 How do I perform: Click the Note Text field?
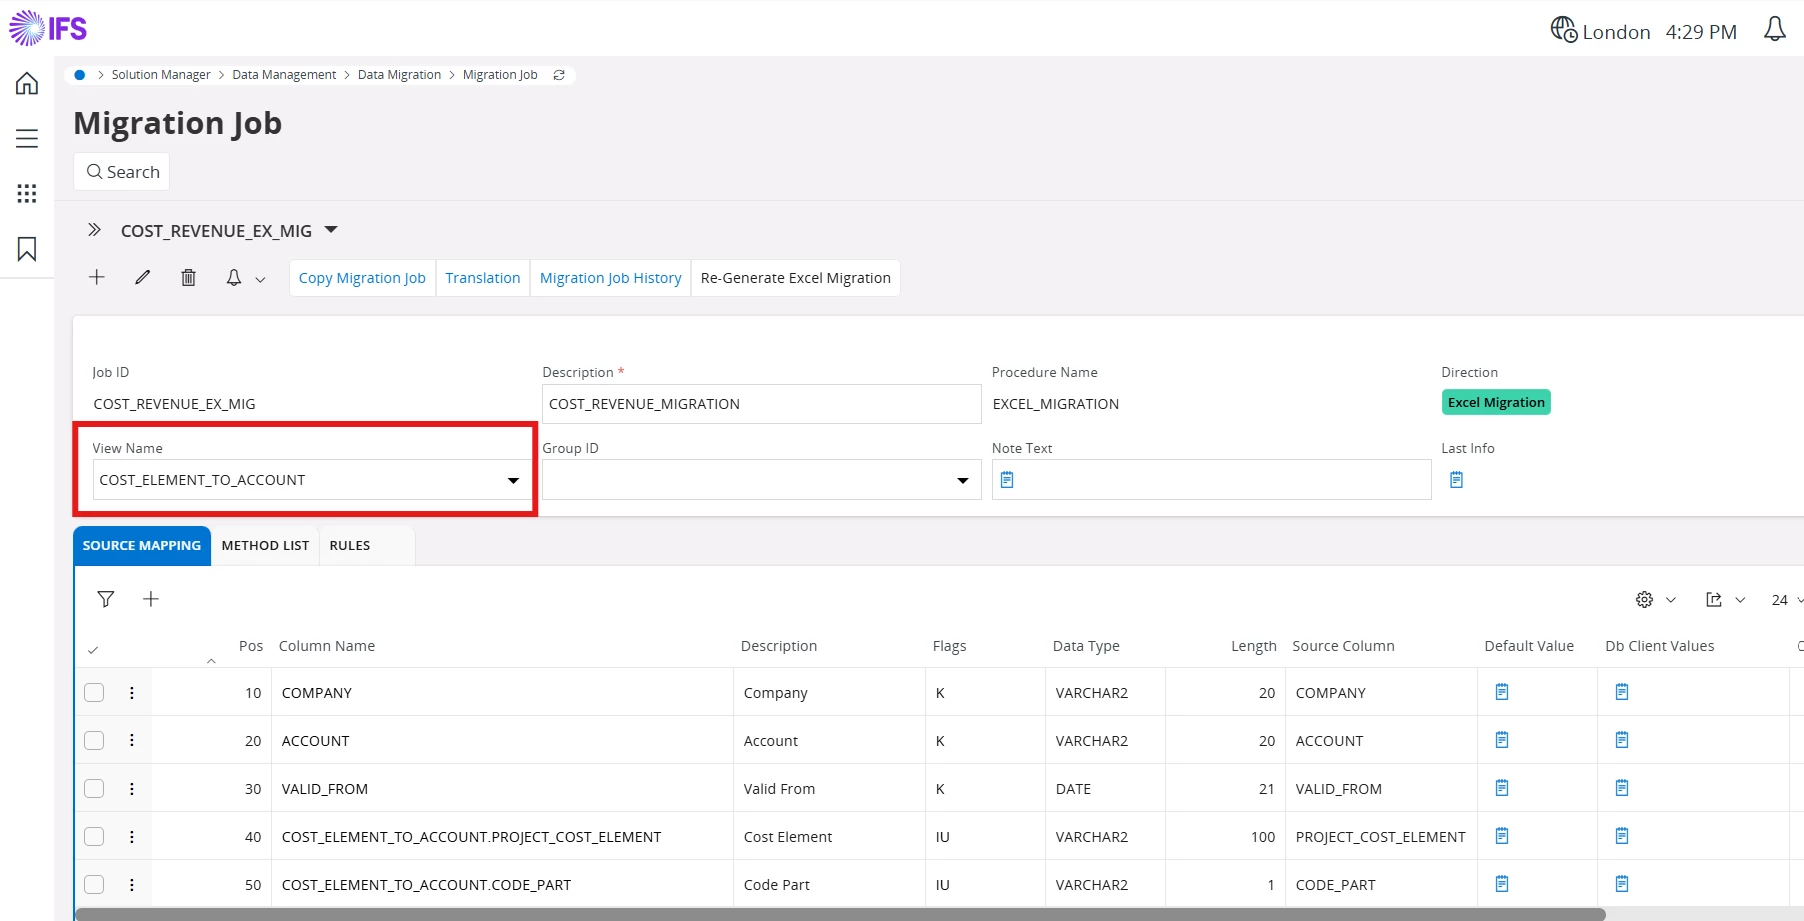1211,480
